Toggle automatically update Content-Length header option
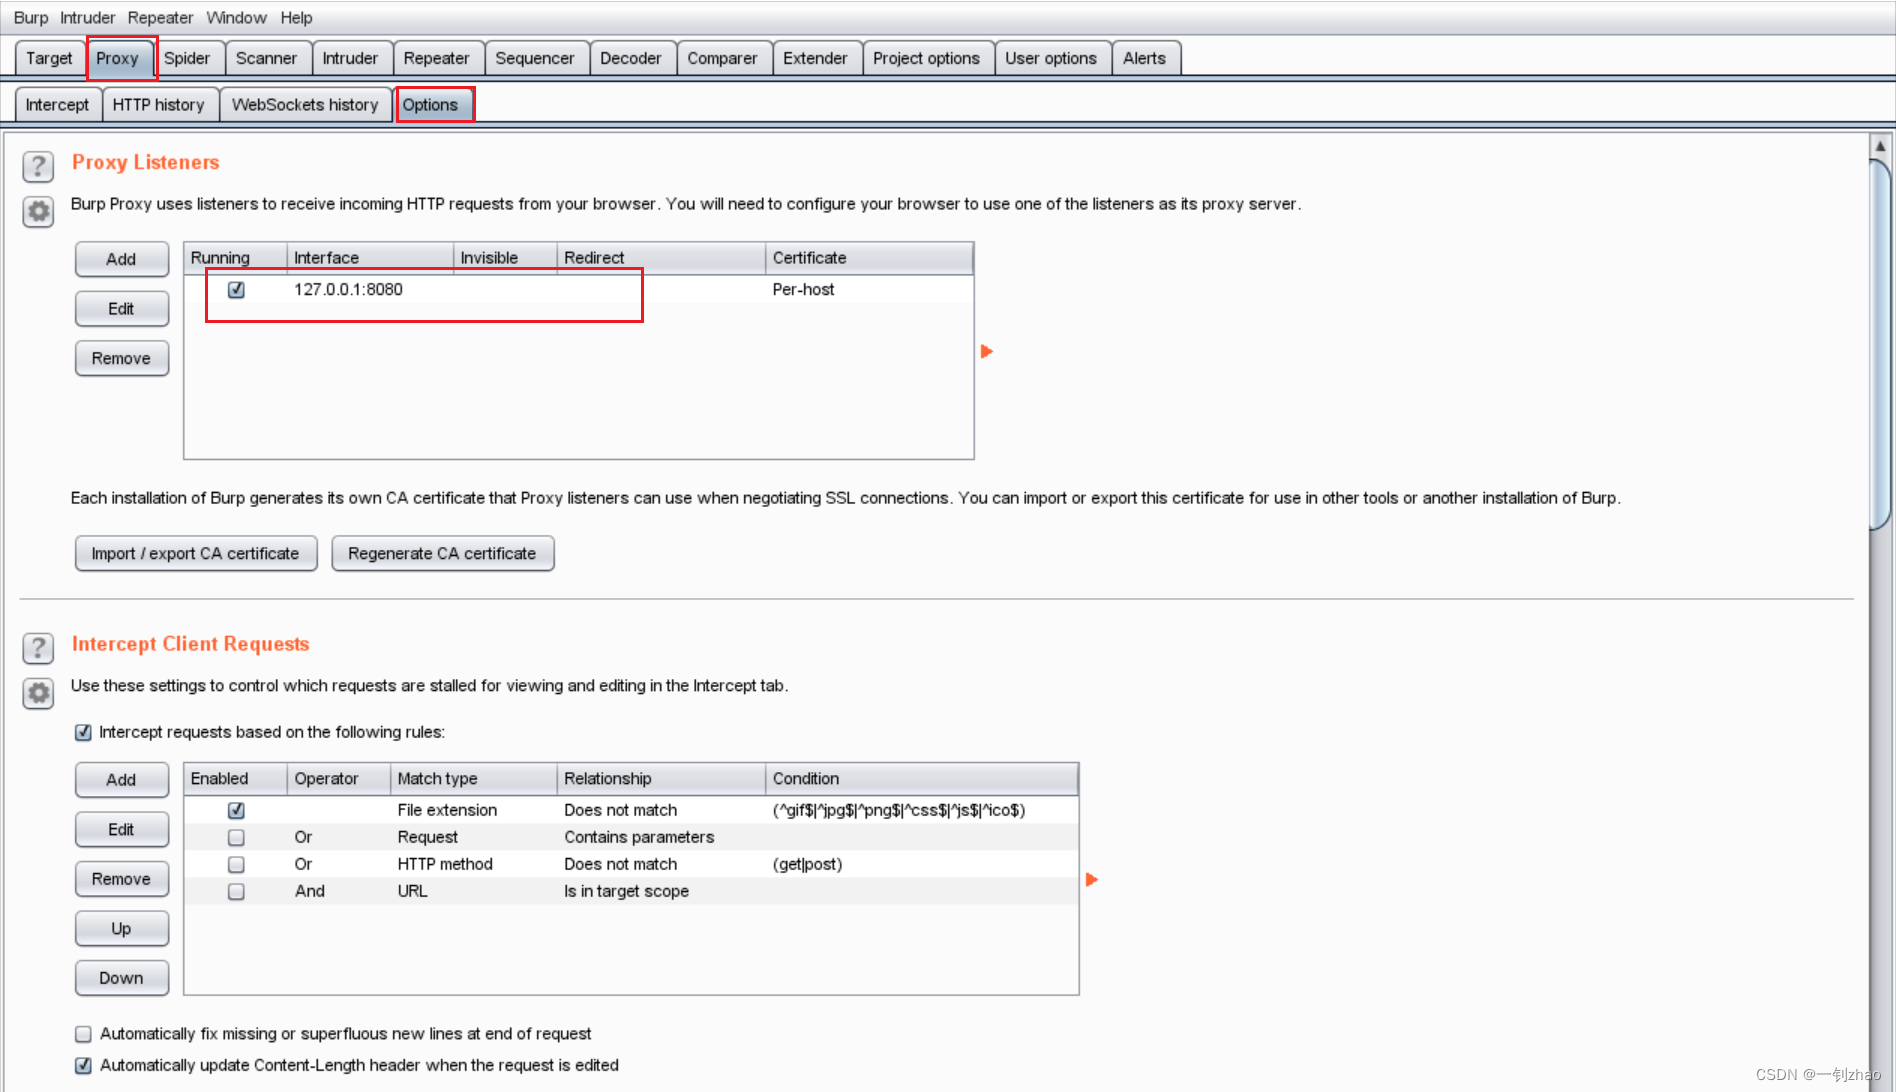This screenshot has width=1896, height=1092. click(x=83, y=1065)
